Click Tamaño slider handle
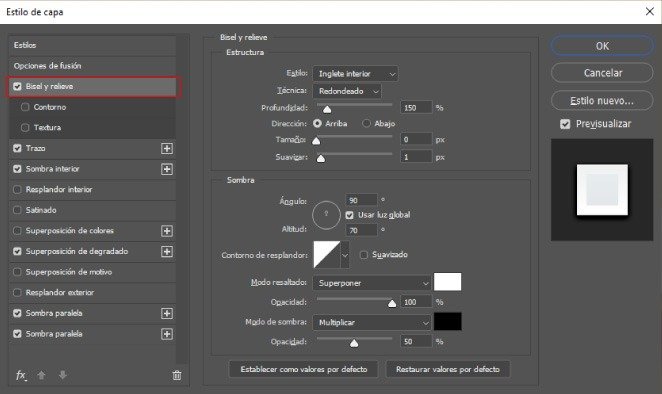The height and width of the screenshot is (394, 662). pyautogui.click(x=316, y=141)
